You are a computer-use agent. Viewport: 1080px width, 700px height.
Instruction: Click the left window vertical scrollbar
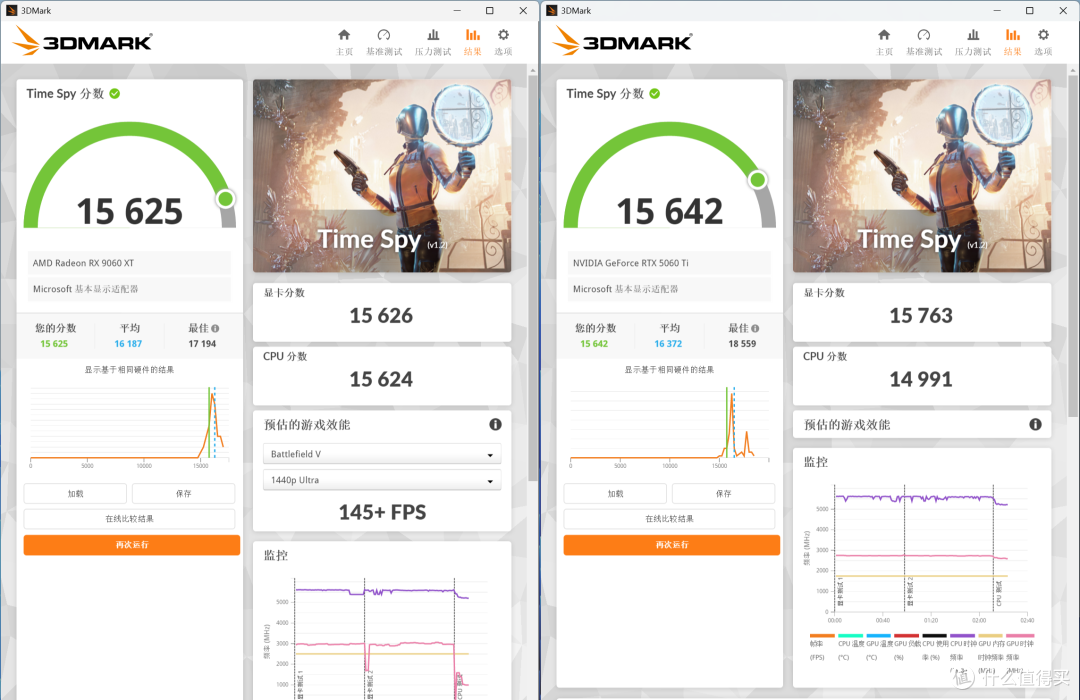pos(533,276)
